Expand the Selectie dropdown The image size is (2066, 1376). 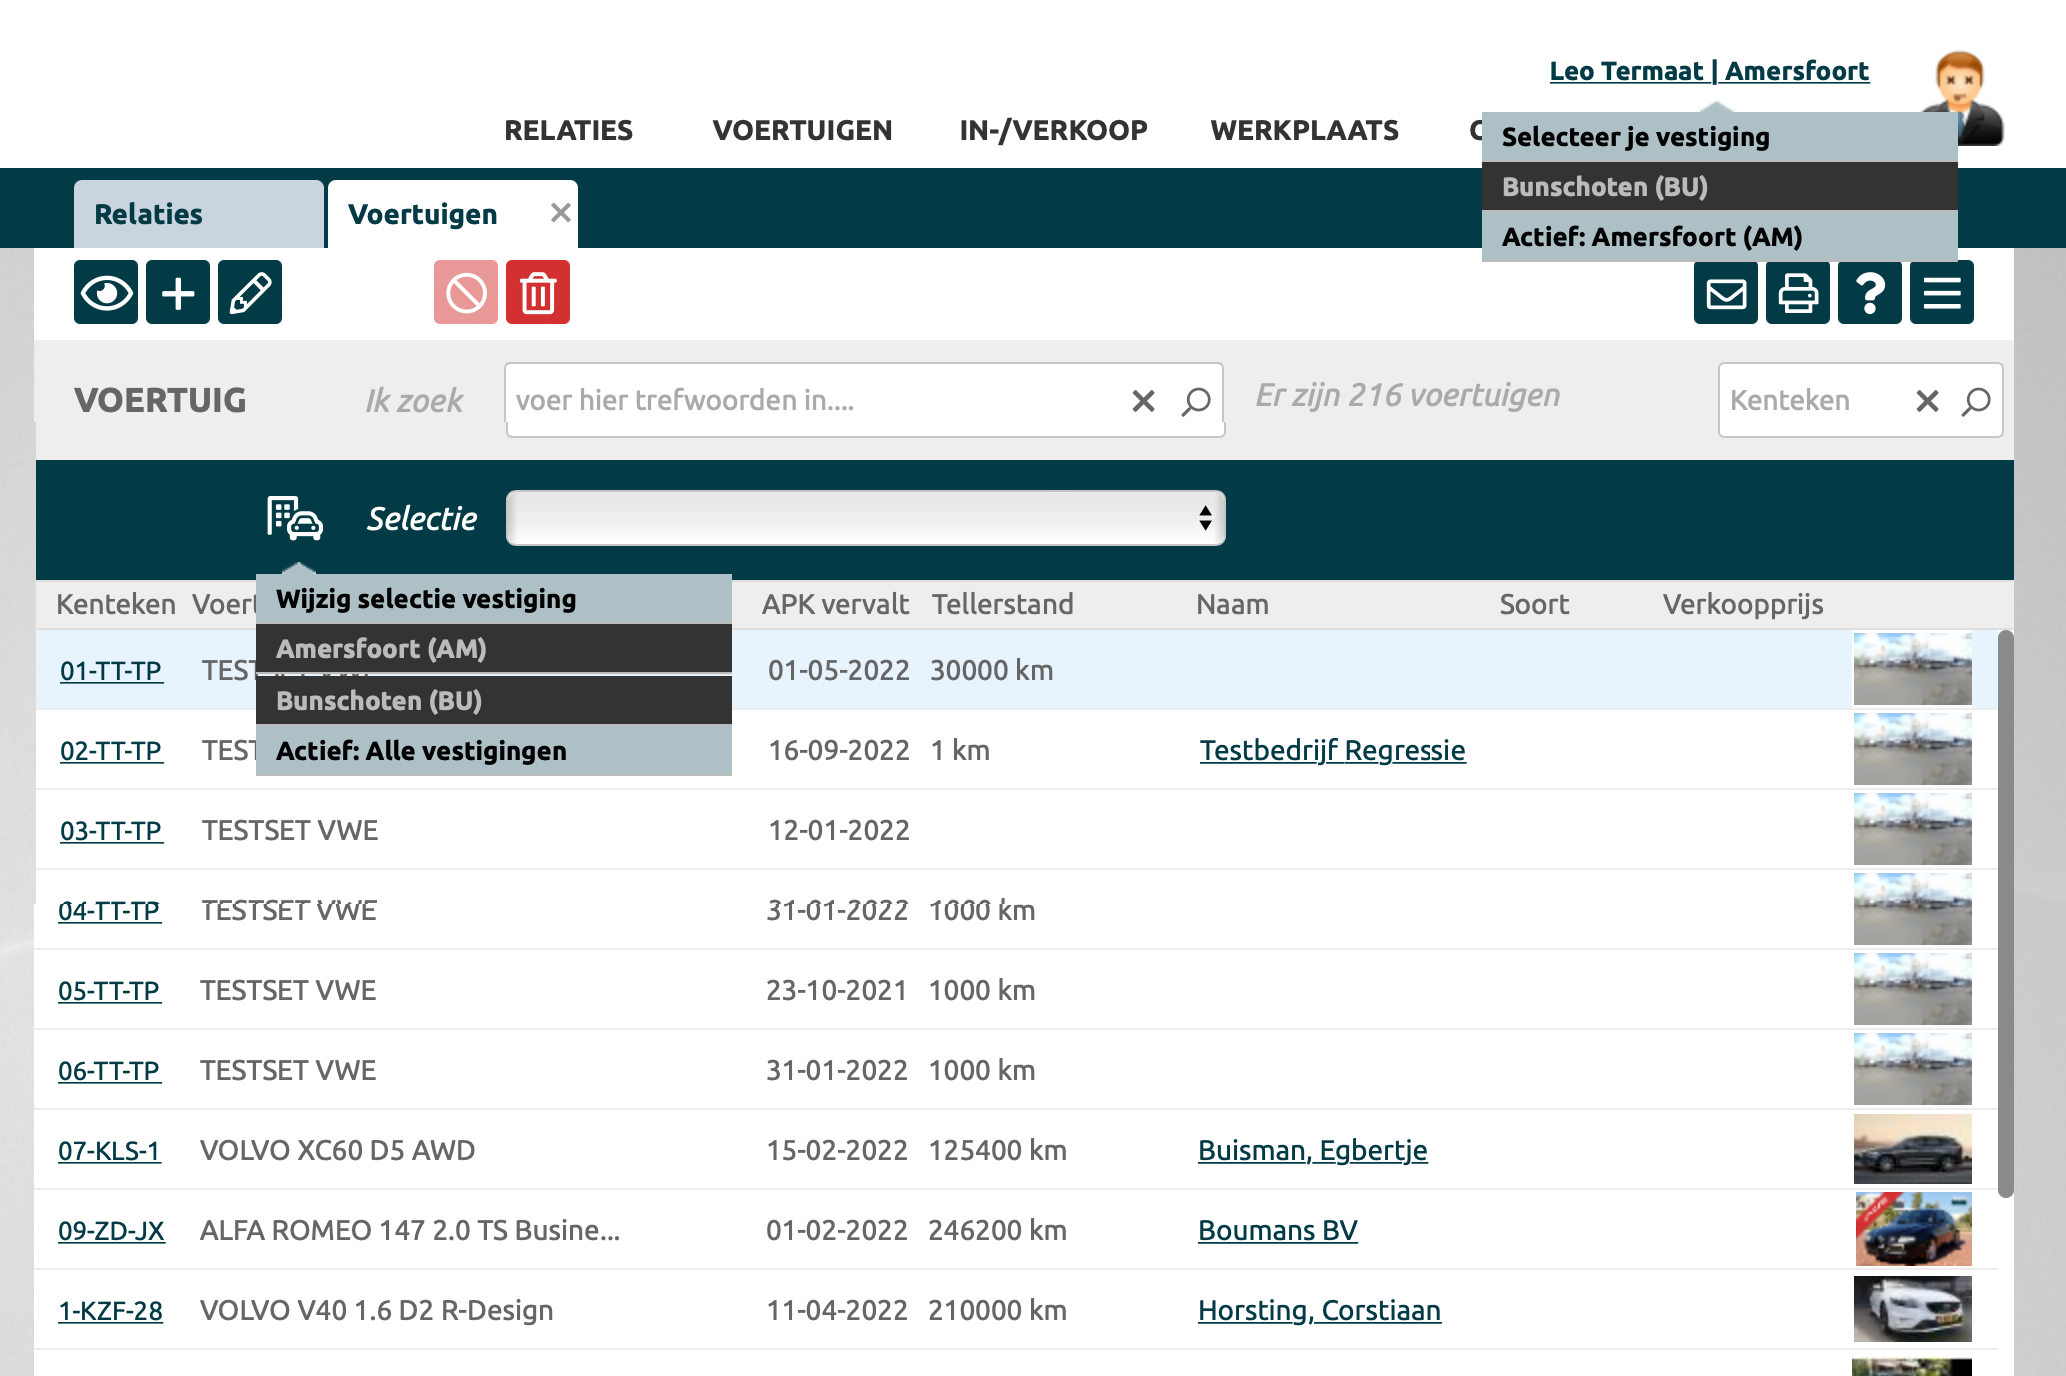point(865,518)
